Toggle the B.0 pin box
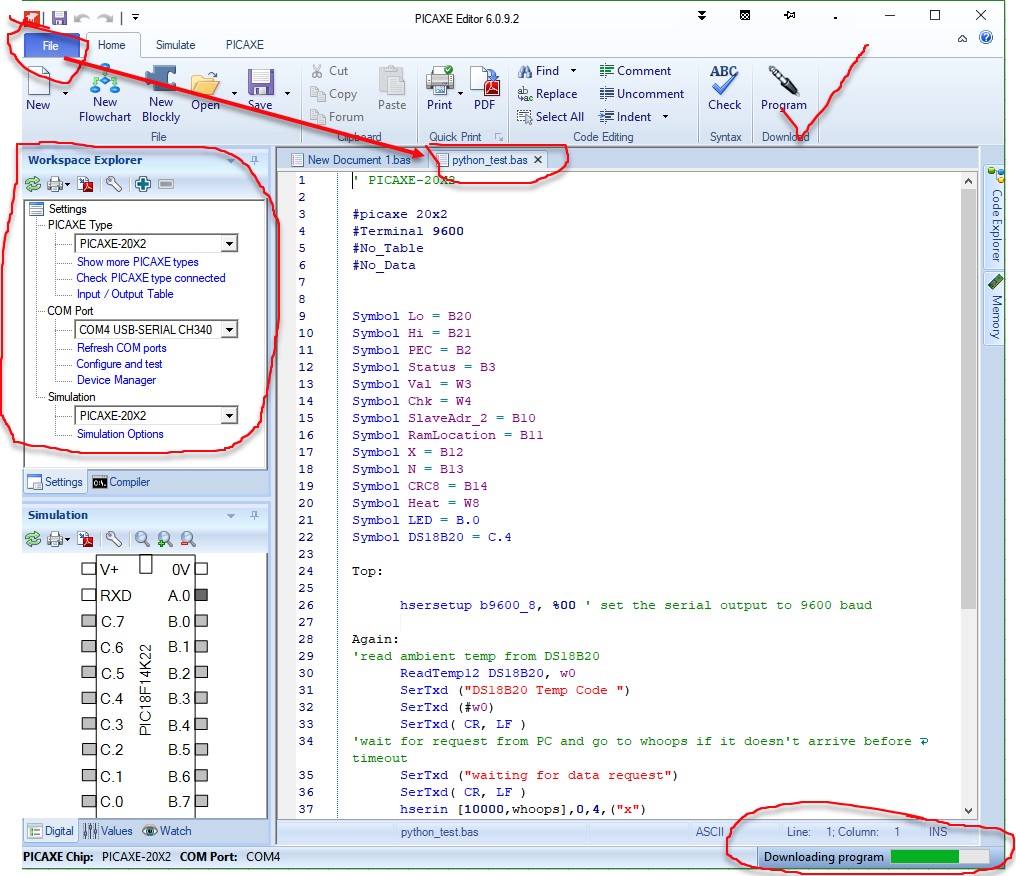 click(x=202, y=621)
